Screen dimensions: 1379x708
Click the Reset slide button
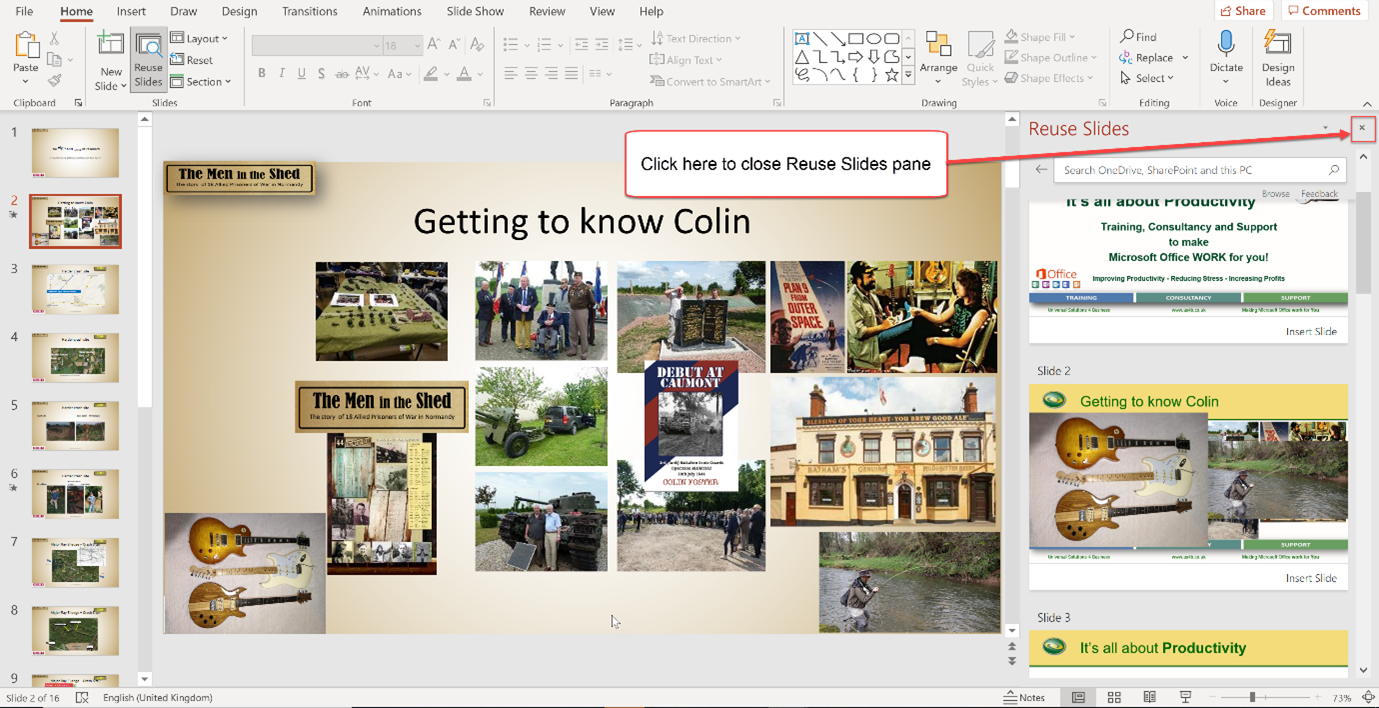(x=191, y=60)
